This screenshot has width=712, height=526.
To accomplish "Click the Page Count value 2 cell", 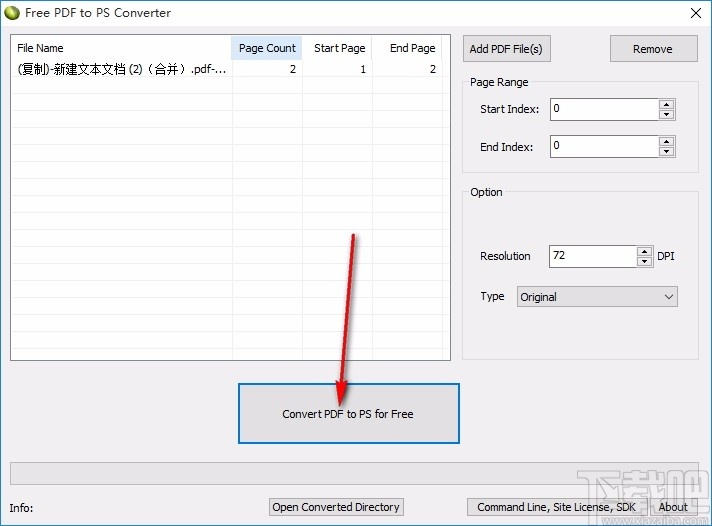I will click(x=267, y=69).
